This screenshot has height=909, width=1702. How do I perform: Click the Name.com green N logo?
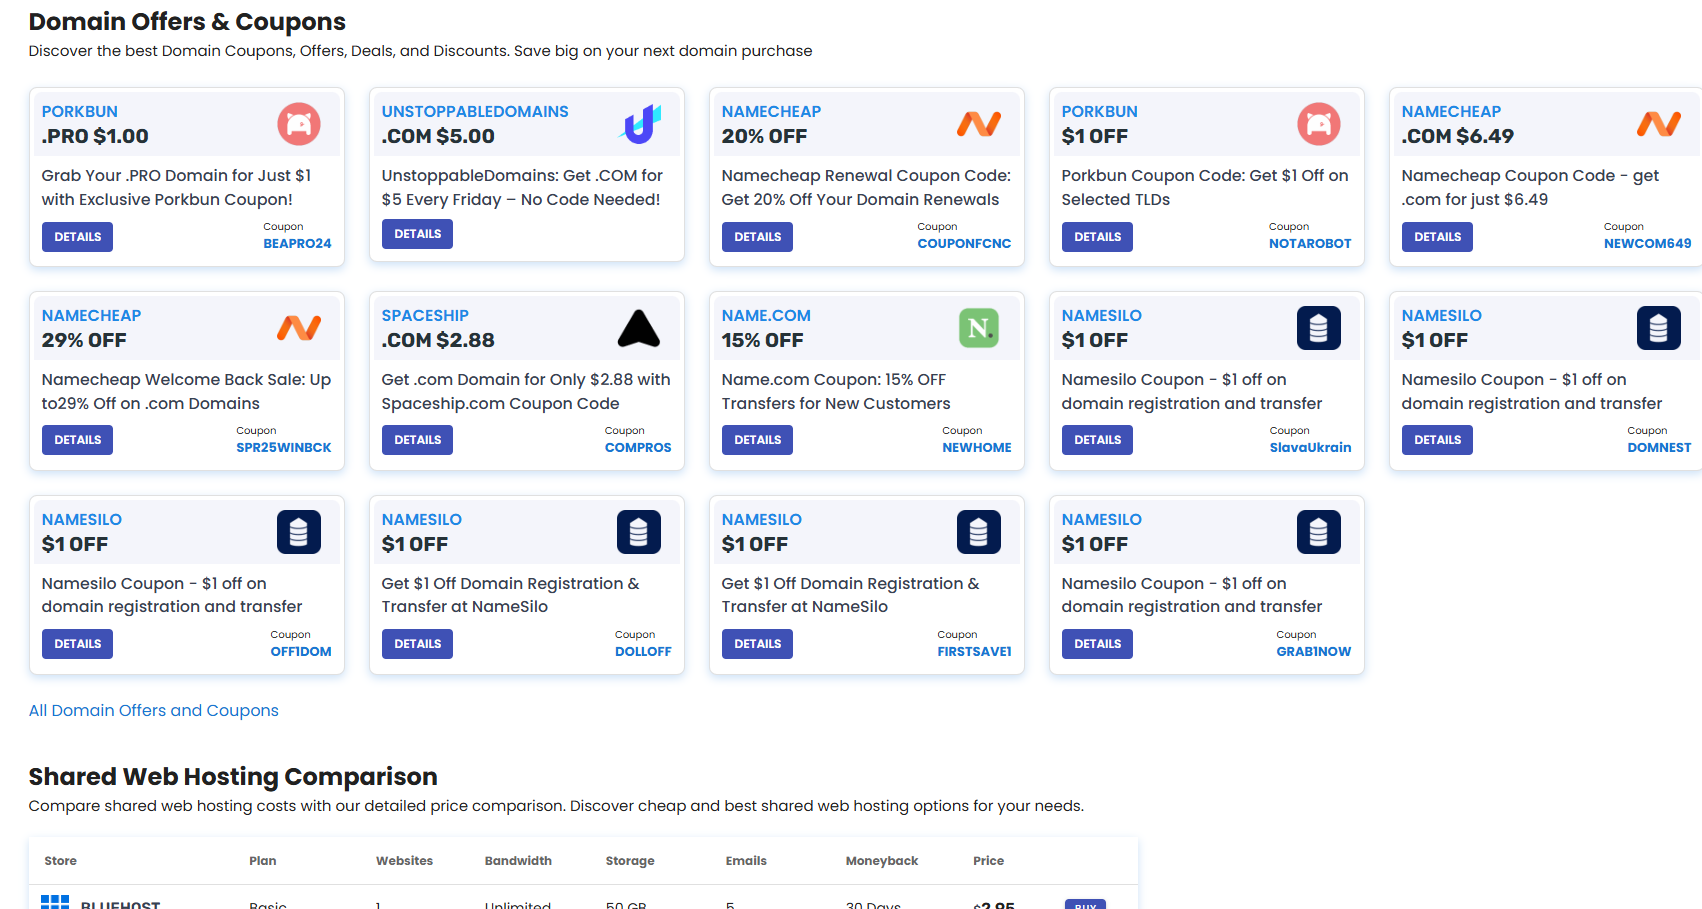(978, 328)
